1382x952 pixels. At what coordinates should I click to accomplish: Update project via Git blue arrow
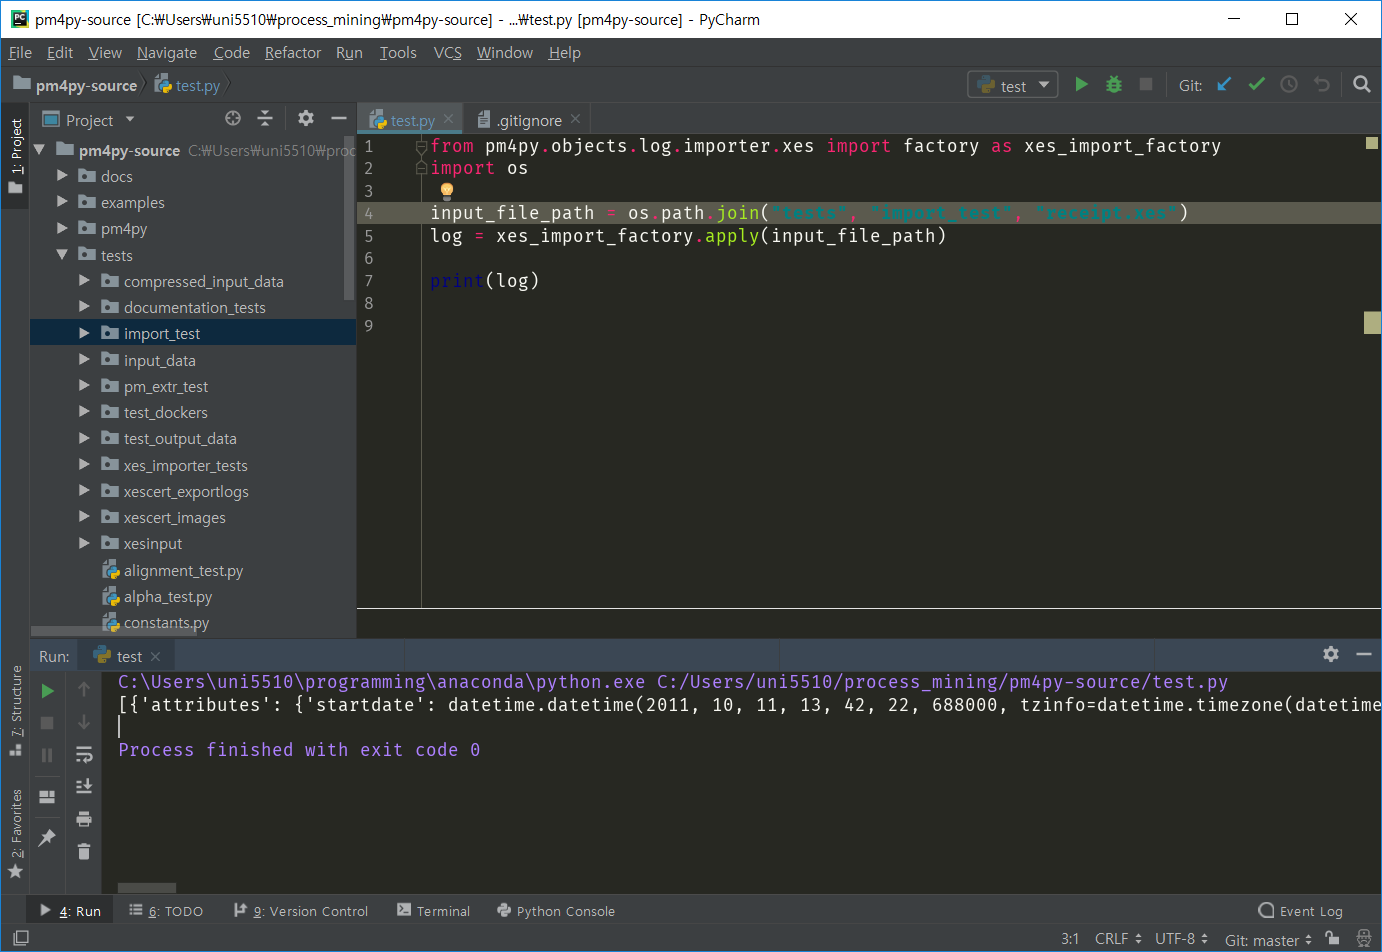(x=1224, y=85)
